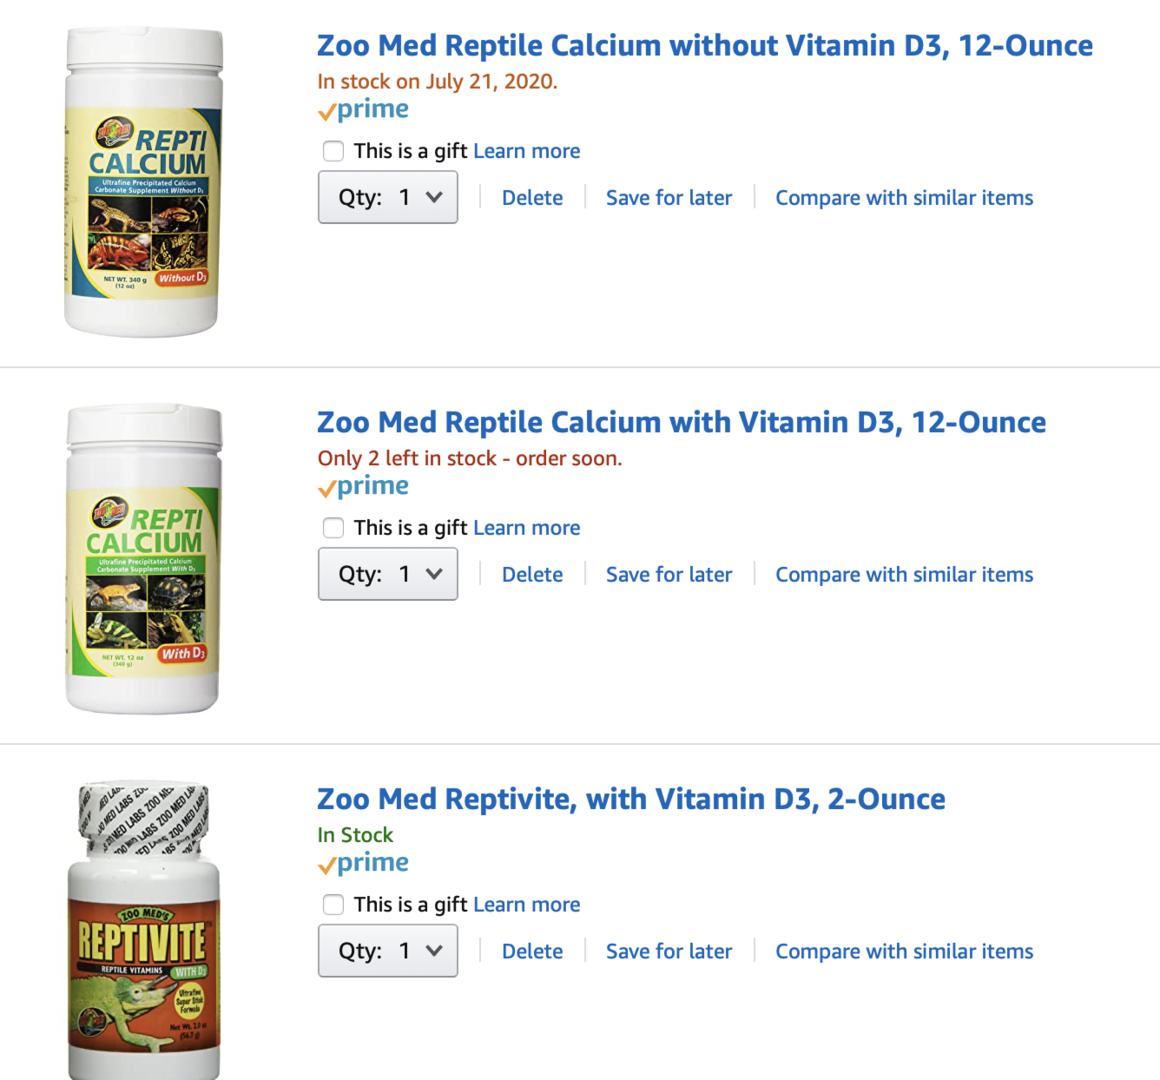The width and height of the screenshot is (1160, 1080).
Task: Open the Repti Calcium without D3 product image
Action: point(144,182)
